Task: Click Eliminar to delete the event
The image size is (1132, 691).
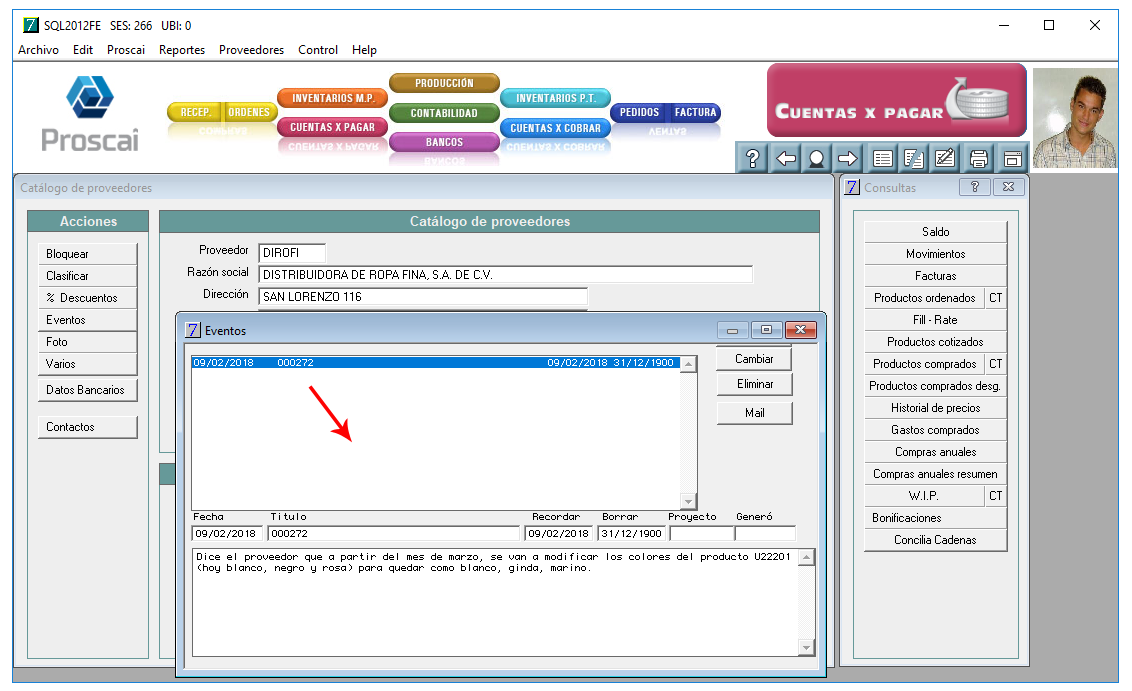Action: click(x=754, y=384)
